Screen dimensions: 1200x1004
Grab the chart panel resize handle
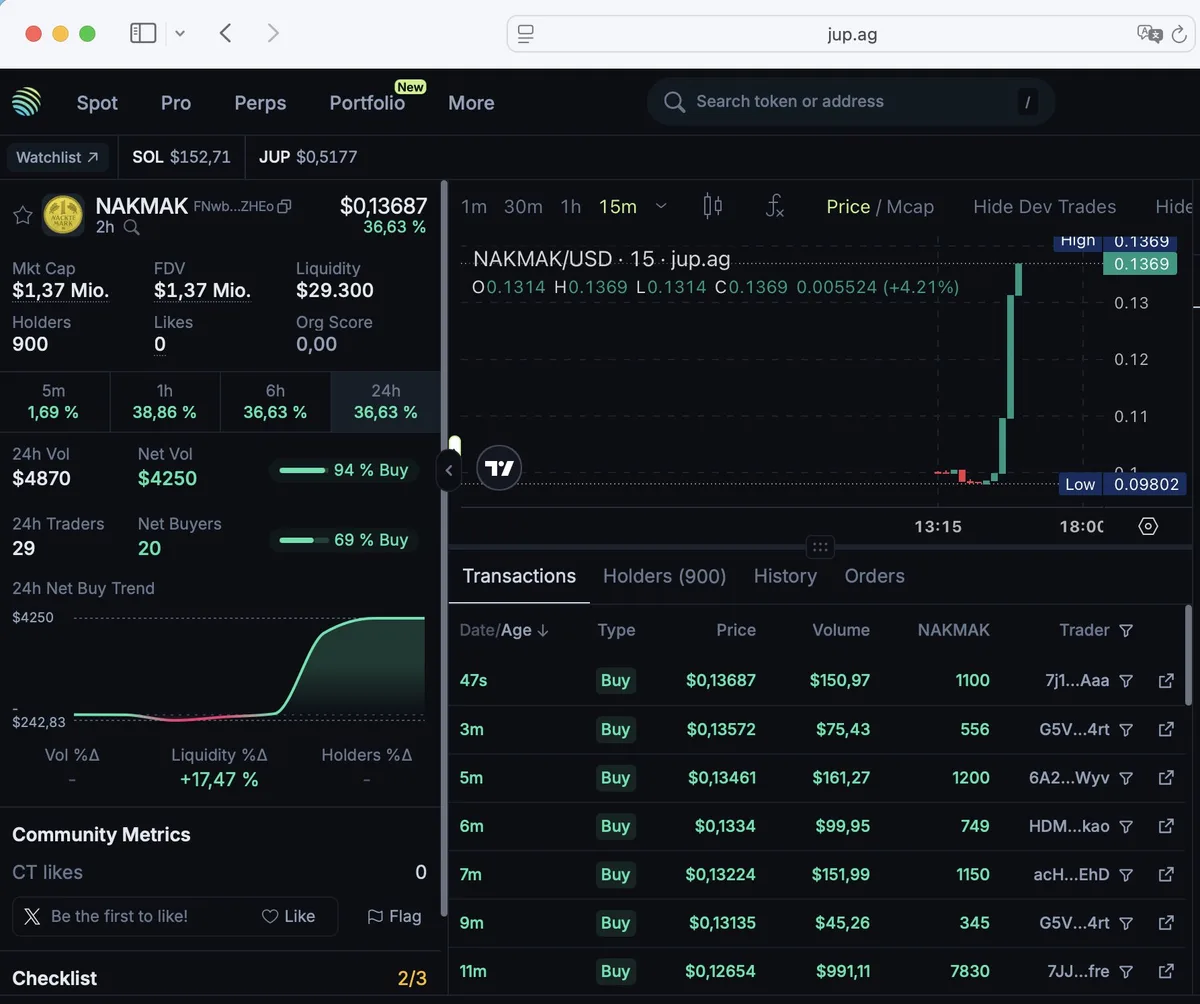(820, 547)
